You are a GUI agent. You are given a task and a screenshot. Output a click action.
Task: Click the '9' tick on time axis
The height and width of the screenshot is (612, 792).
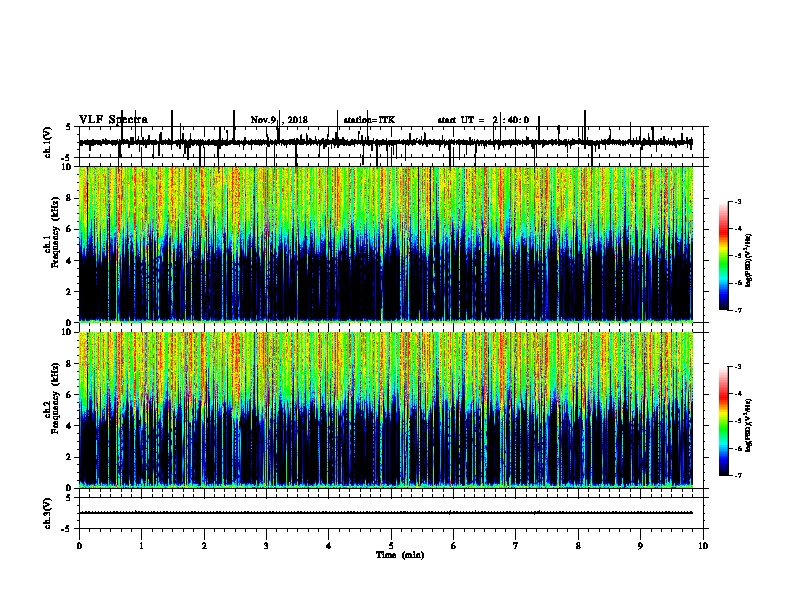(640, 546)
